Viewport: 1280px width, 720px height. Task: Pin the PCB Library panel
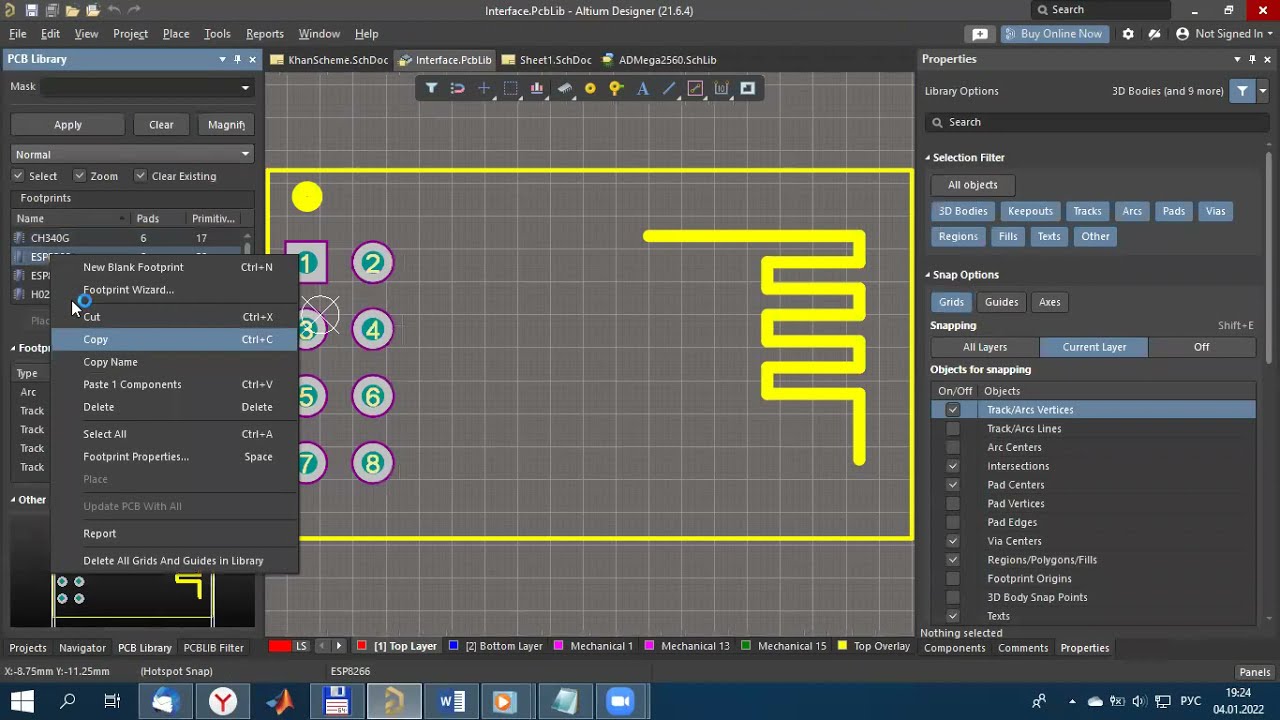[x=237, y=59]
